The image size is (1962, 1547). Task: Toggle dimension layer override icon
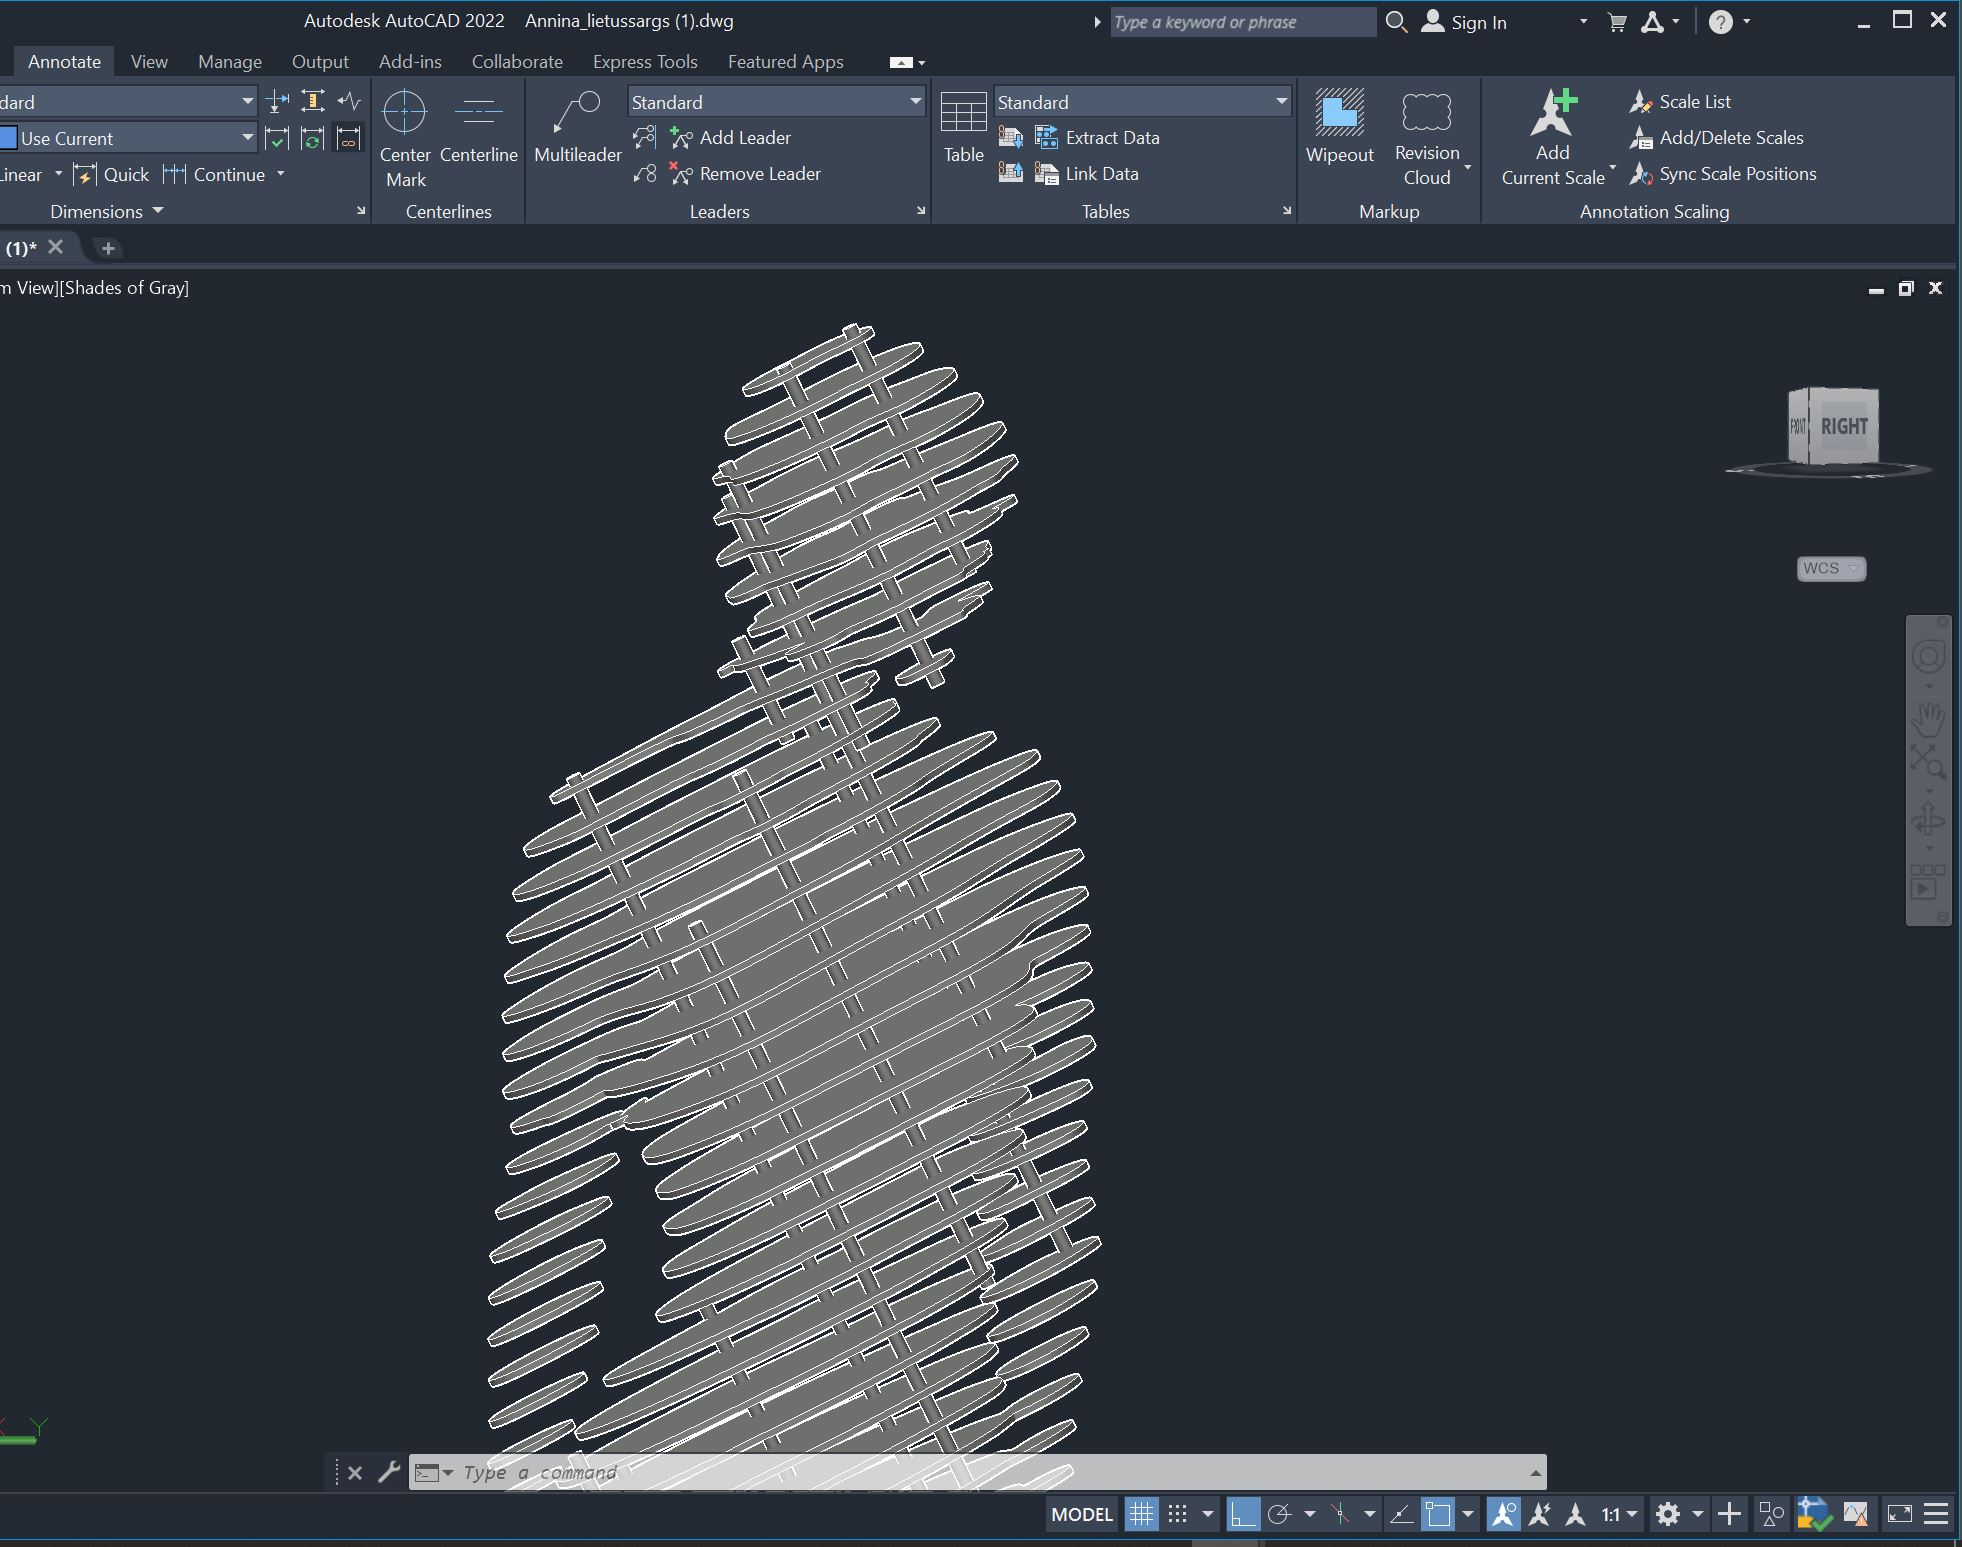tap(347, 138)
